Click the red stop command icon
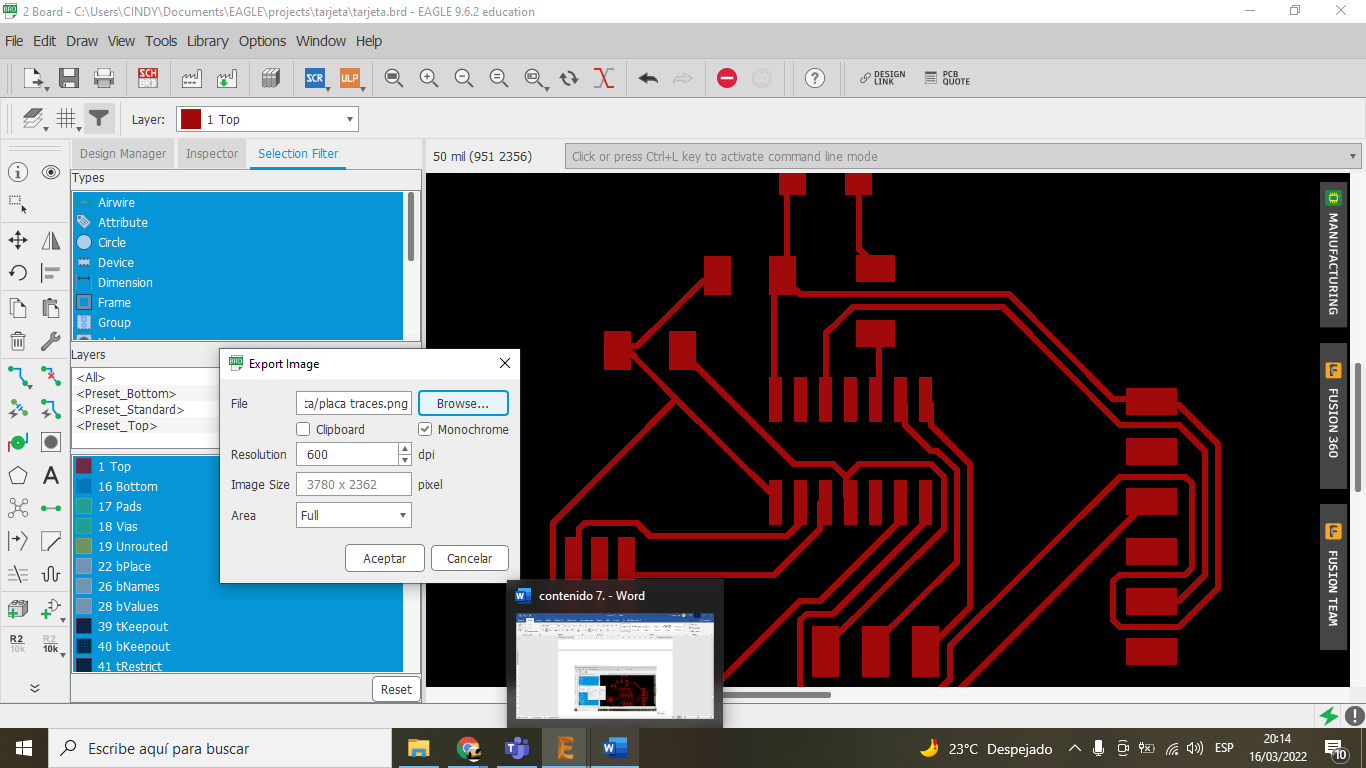1366x768 pixels. point(727,78)
